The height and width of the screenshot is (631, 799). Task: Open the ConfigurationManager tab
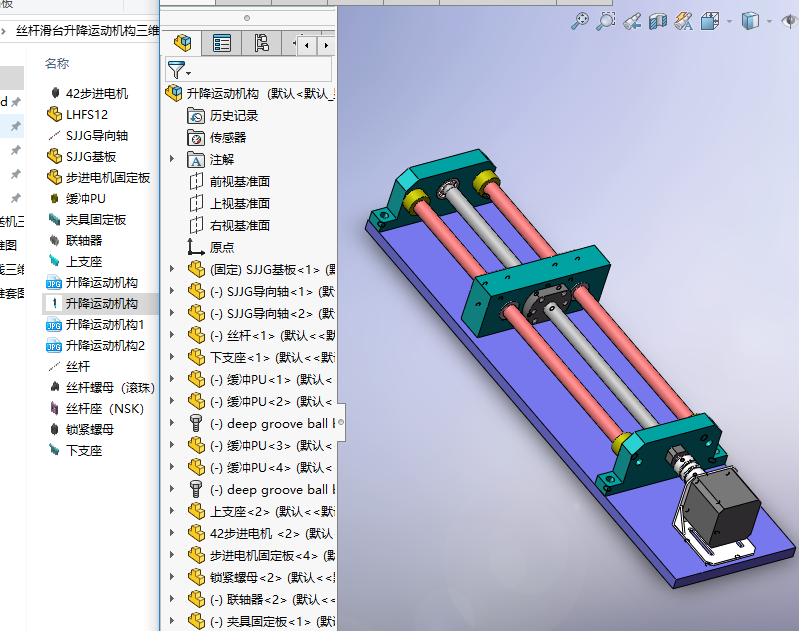point(261,43)
